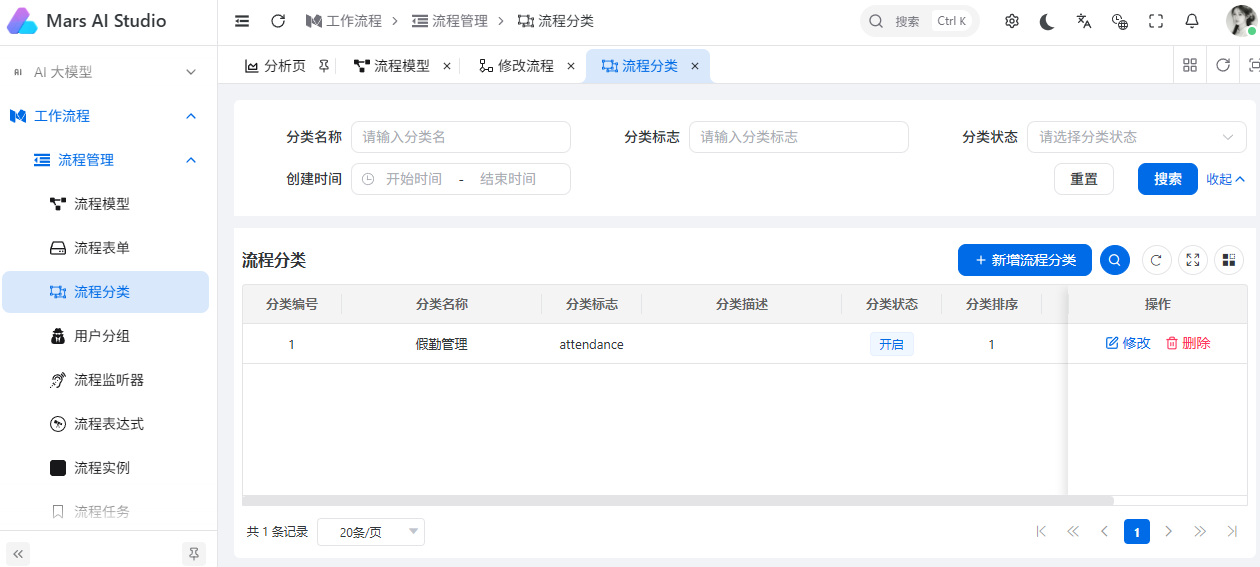Click the 搜索 button

1168,179
